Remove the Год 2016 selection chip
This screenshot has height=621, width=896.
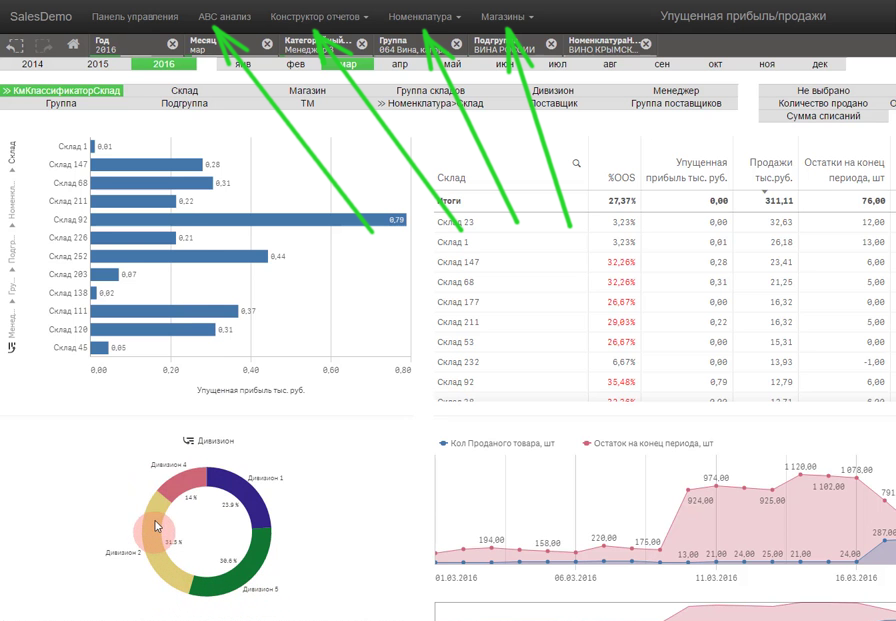coord(173,44)
